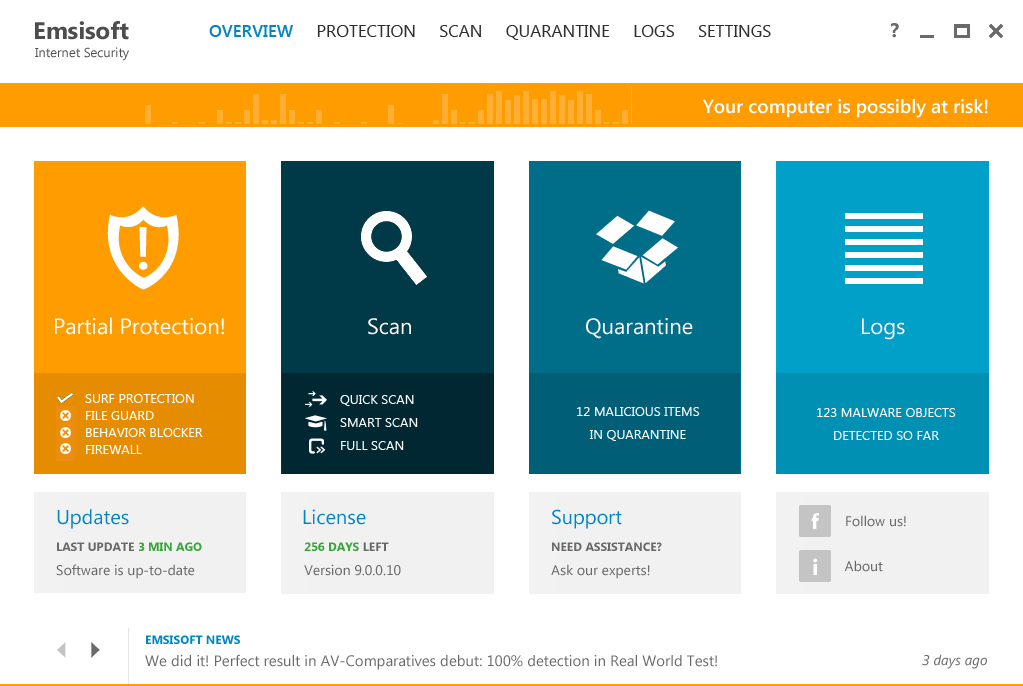Viewport: 1023px width, 686px height.
Task: Show the next Emsisoft news item
Action: (x=95, y=649)
